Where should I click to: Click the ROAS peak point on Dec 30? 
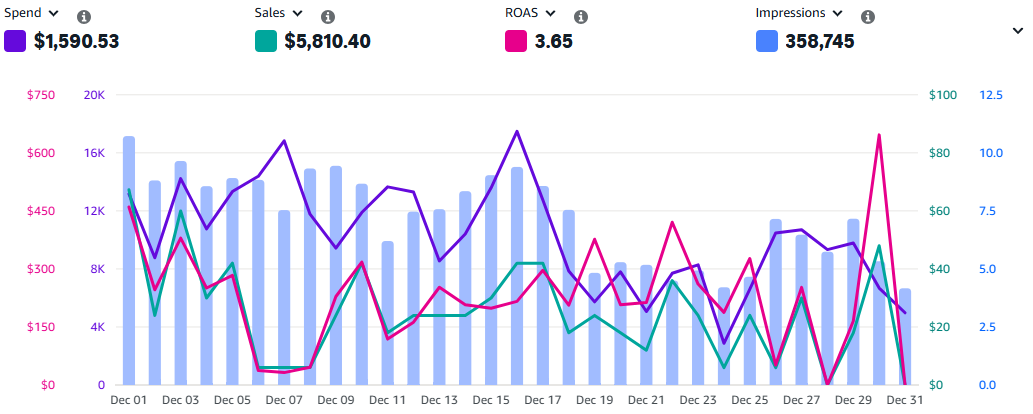tap(879, 135)
